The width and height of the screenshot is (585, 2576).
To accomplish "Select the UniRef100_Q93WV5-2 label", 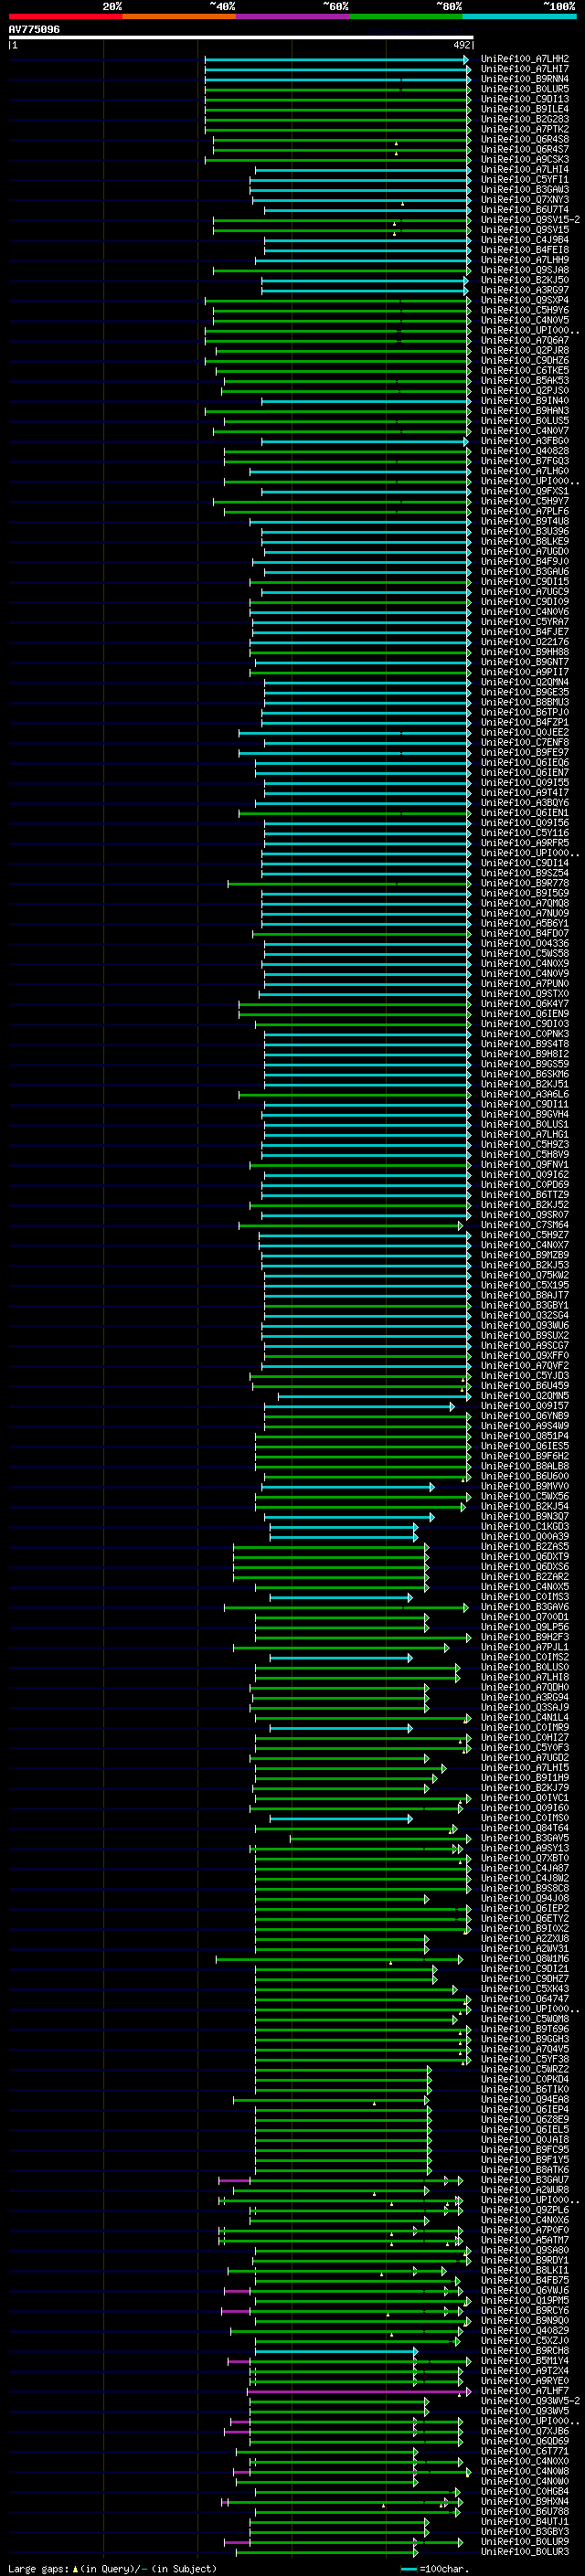I will [x=530, y=2401].
